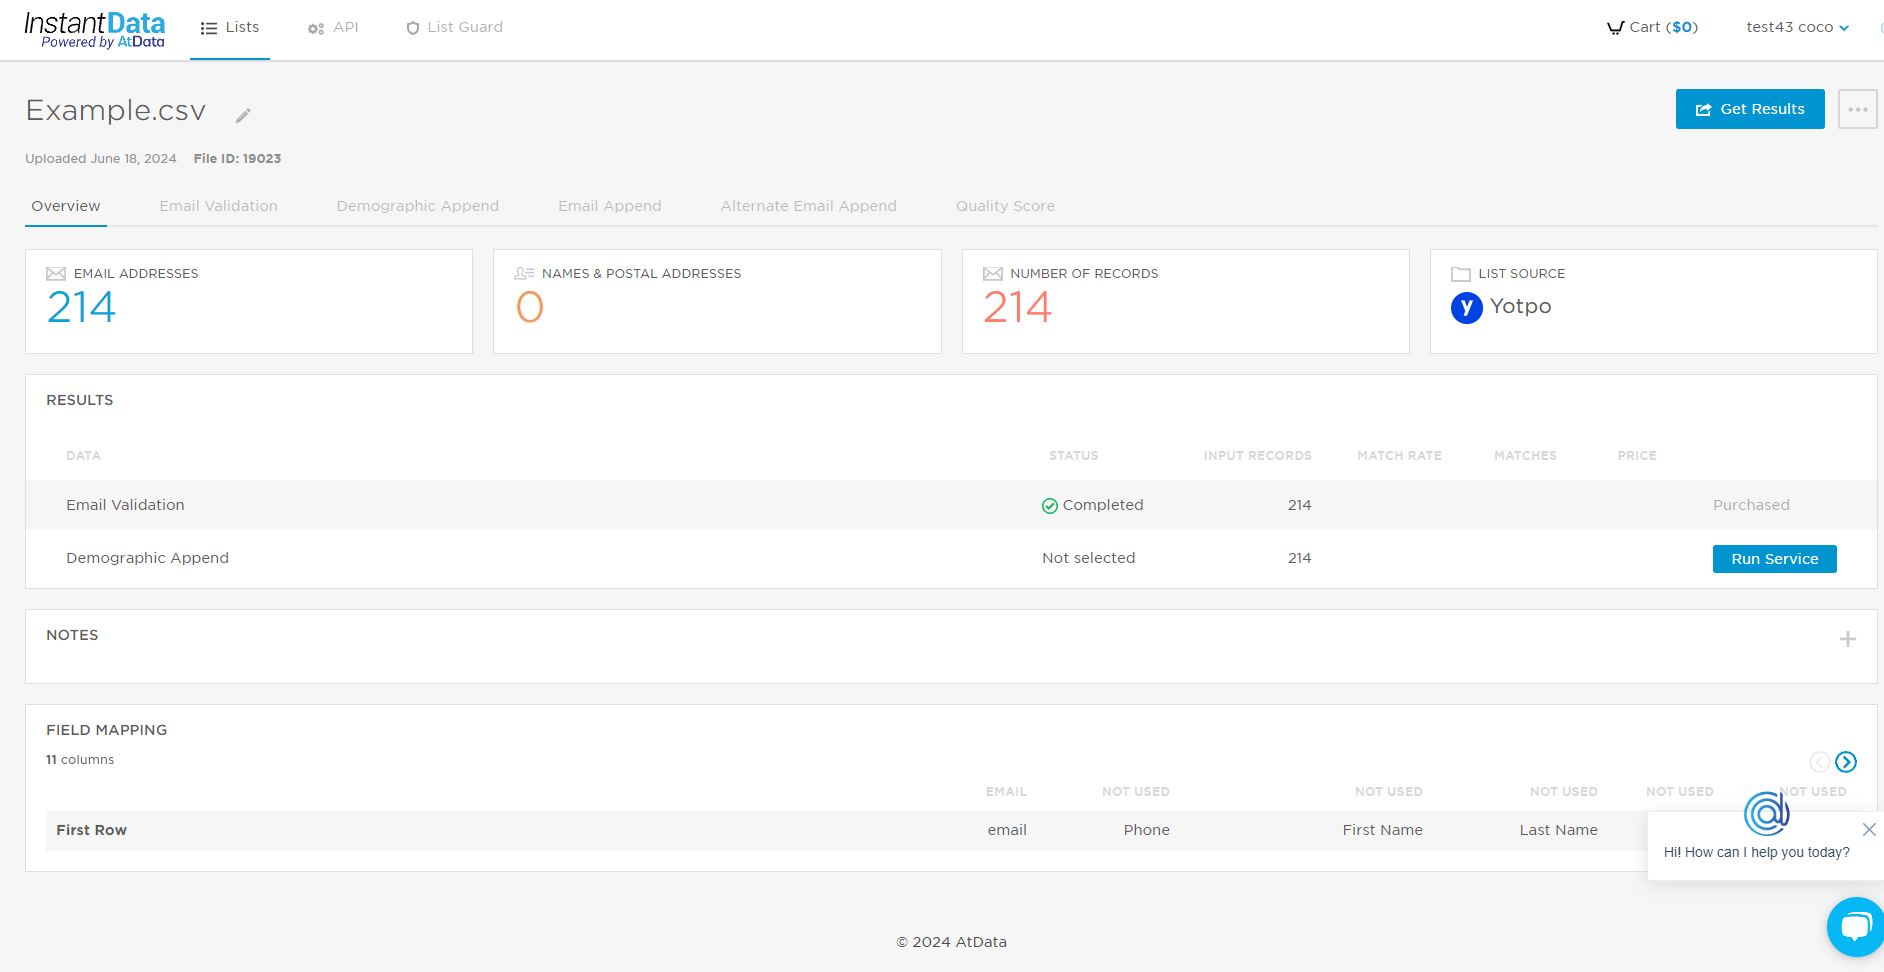This screenshot has height=972, width=1884.
Task: Open the Quality Score tab
Action: [x=1005, y=206]
